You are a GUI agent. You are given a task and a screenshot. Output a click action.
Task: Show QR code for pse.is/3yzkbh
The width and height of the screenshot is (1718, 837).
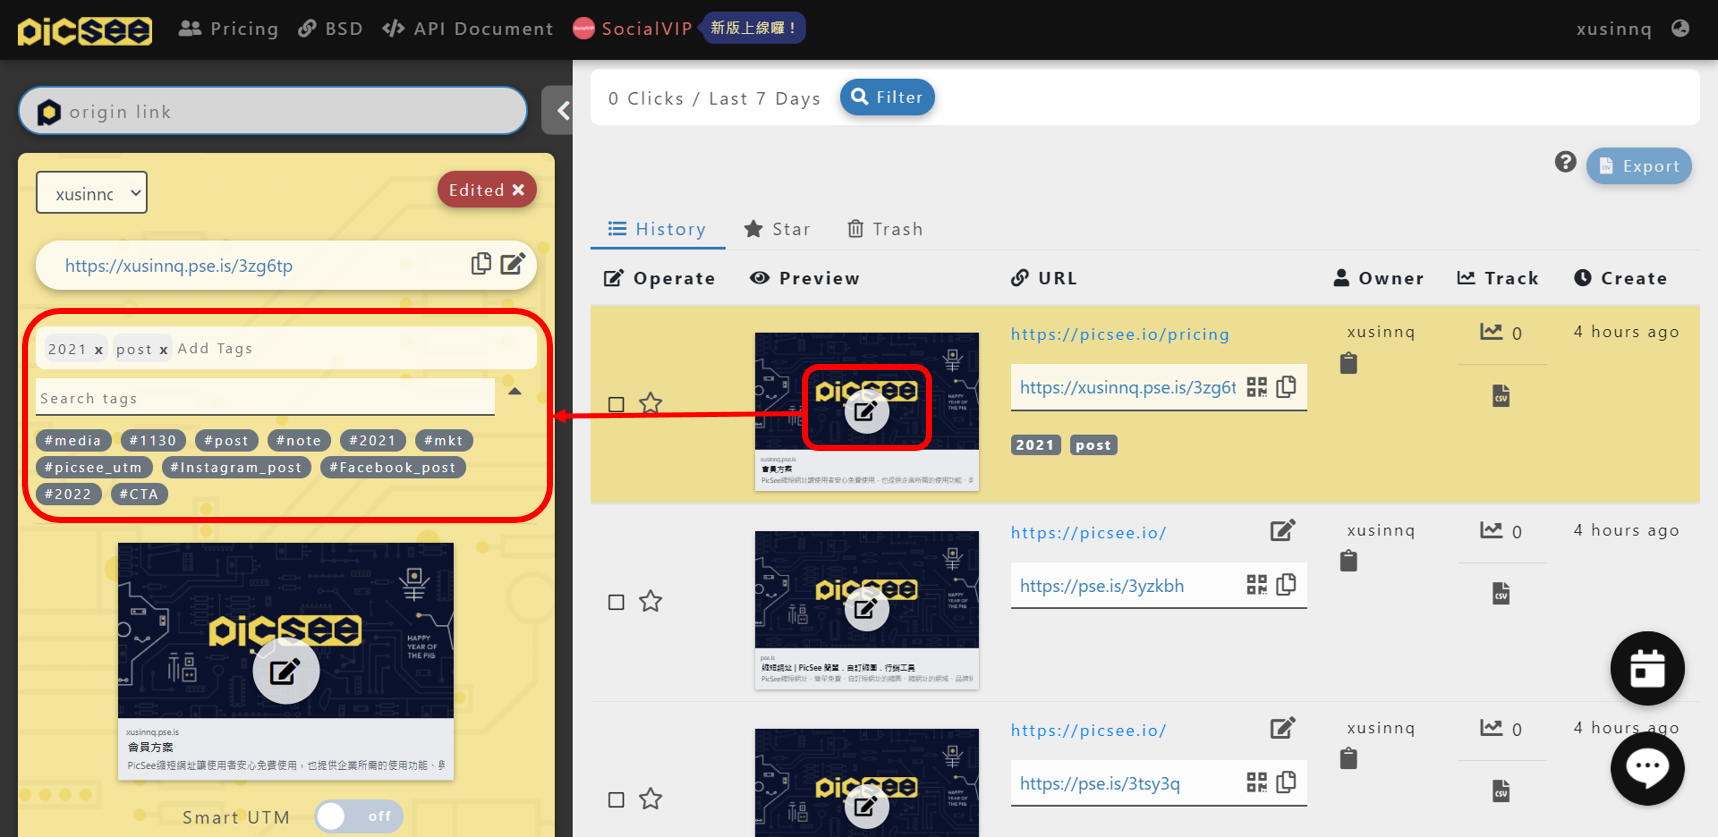1257,585
